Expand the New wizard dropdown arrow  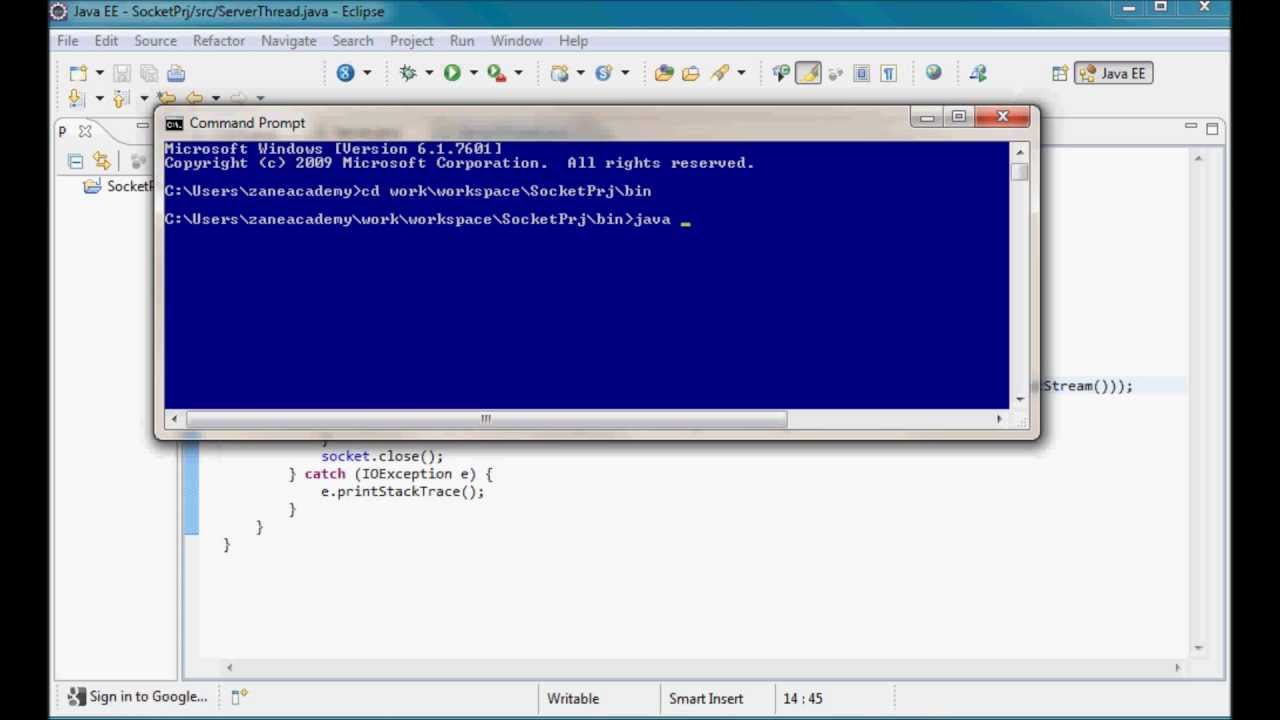tap(99, 73)
